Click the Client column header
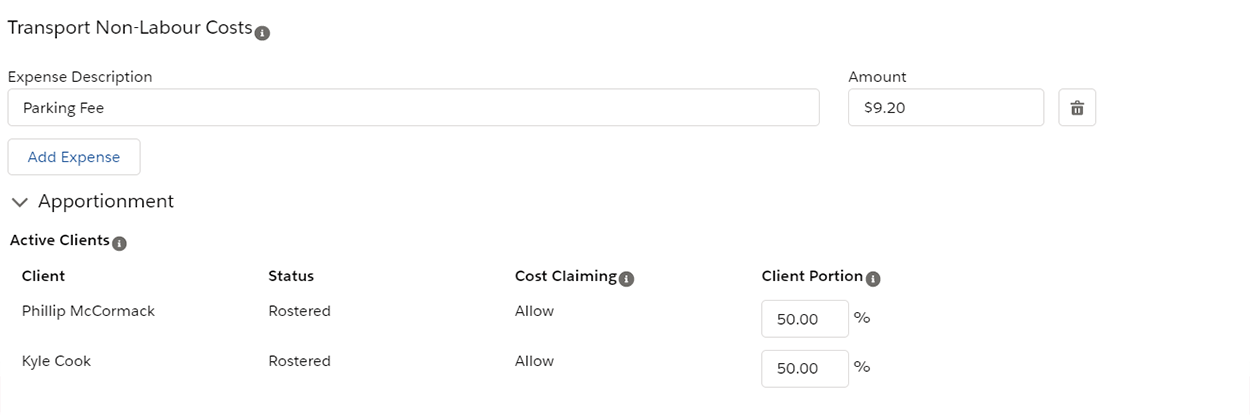Viewport: 1250px width, 416px height. [x=43, y=276]
